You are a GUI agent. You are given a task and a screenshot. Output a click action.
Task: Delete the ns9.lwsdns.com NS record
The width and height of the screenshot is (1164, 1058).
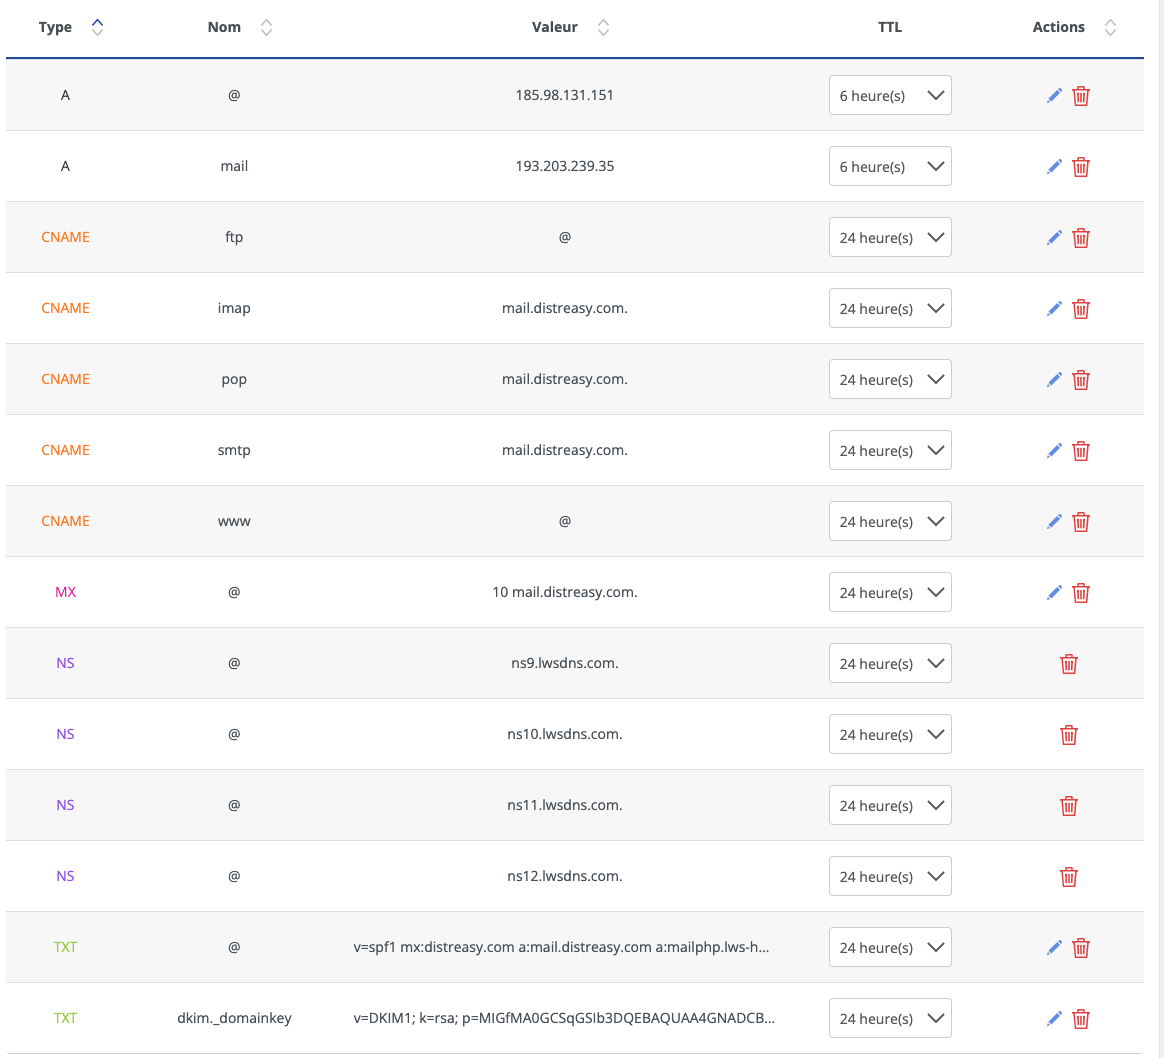[1069, 664]
